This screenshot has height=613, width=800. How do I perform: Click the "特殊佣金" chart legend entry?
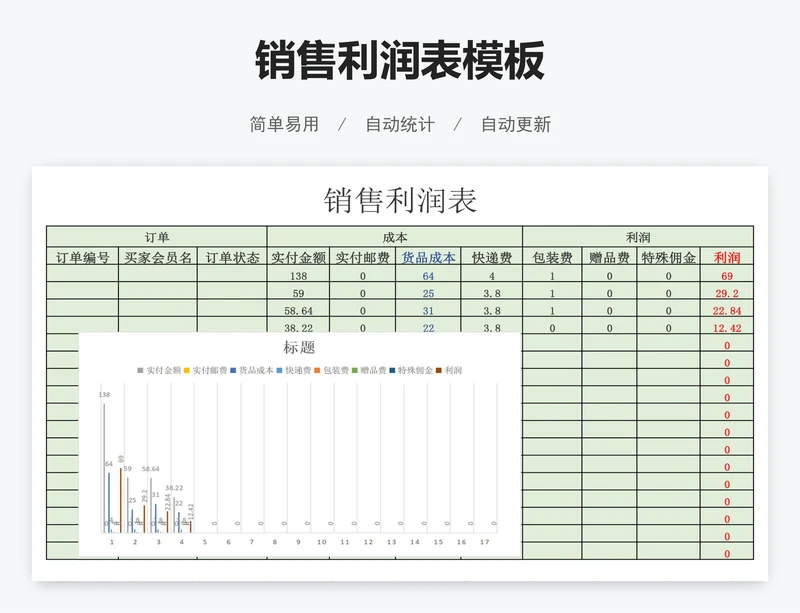[417, 370]
